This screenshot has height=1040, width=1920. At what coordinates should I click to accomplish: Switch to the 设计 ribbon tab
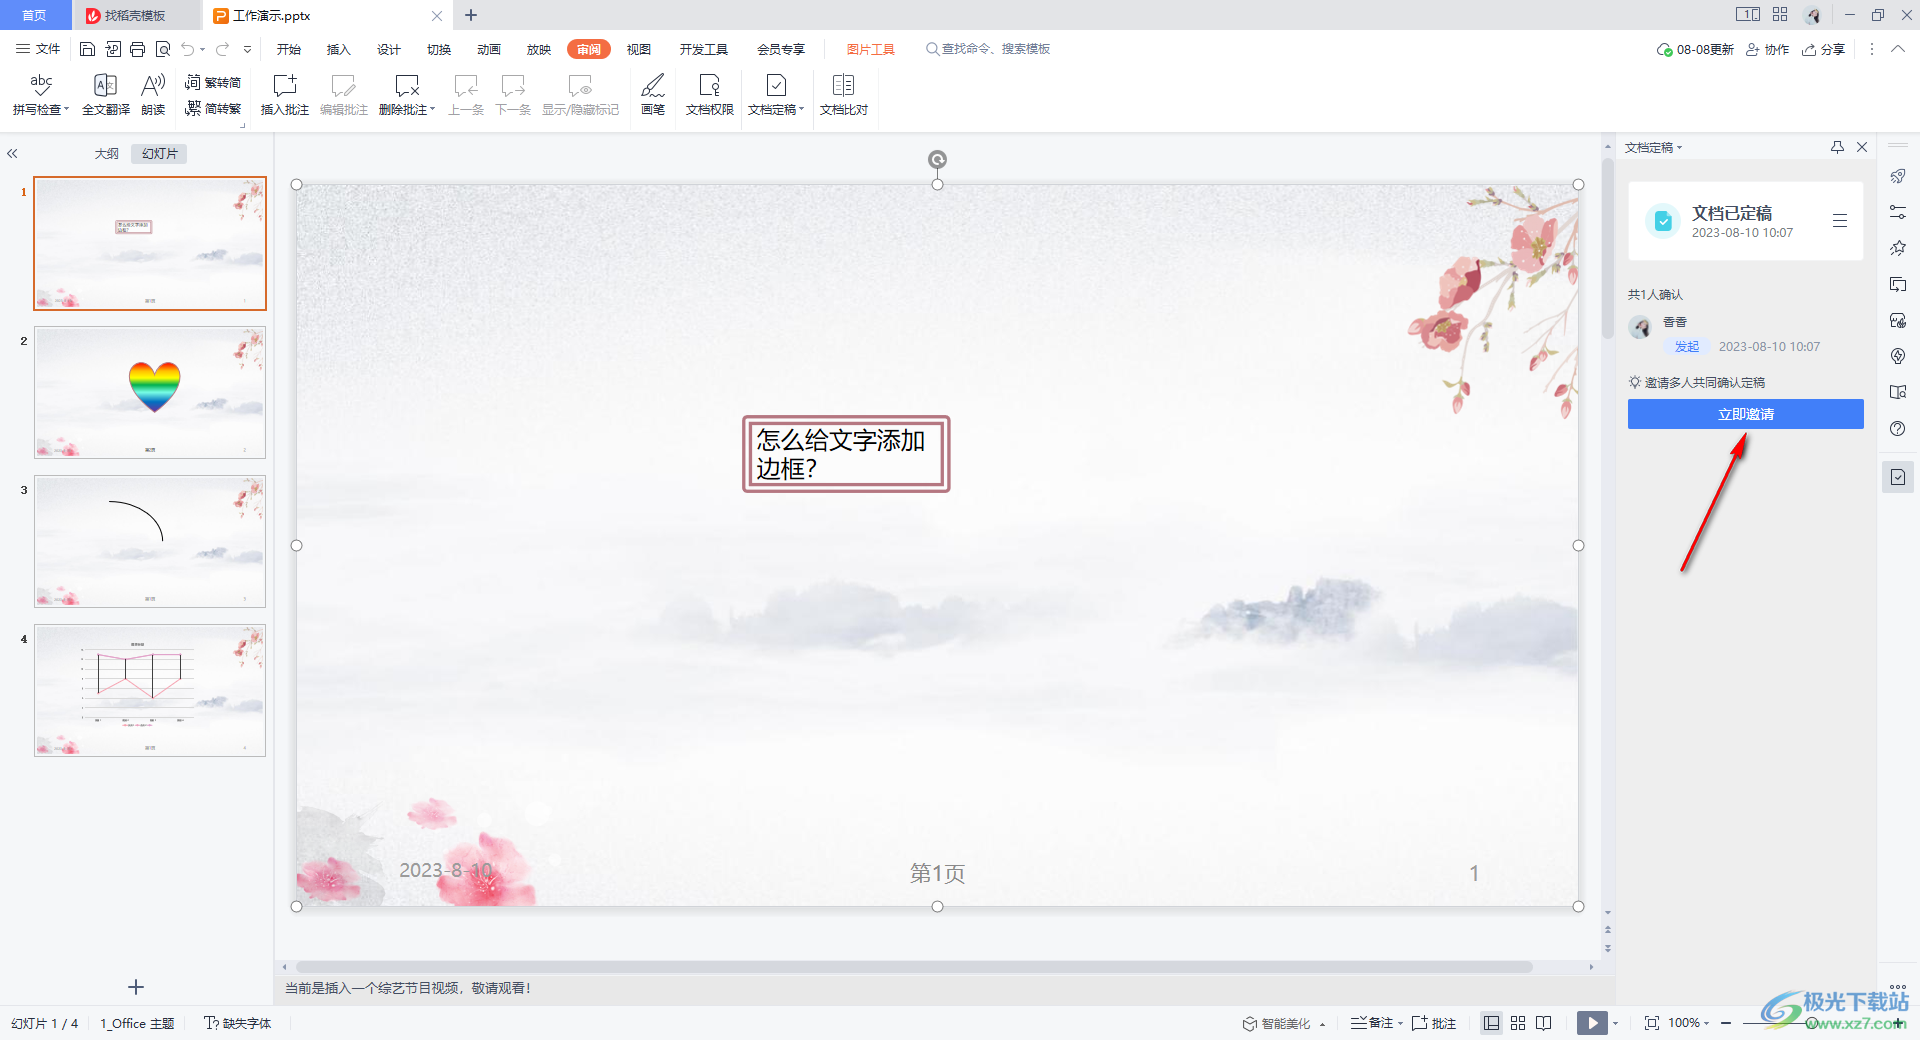[x=389, y=49]
